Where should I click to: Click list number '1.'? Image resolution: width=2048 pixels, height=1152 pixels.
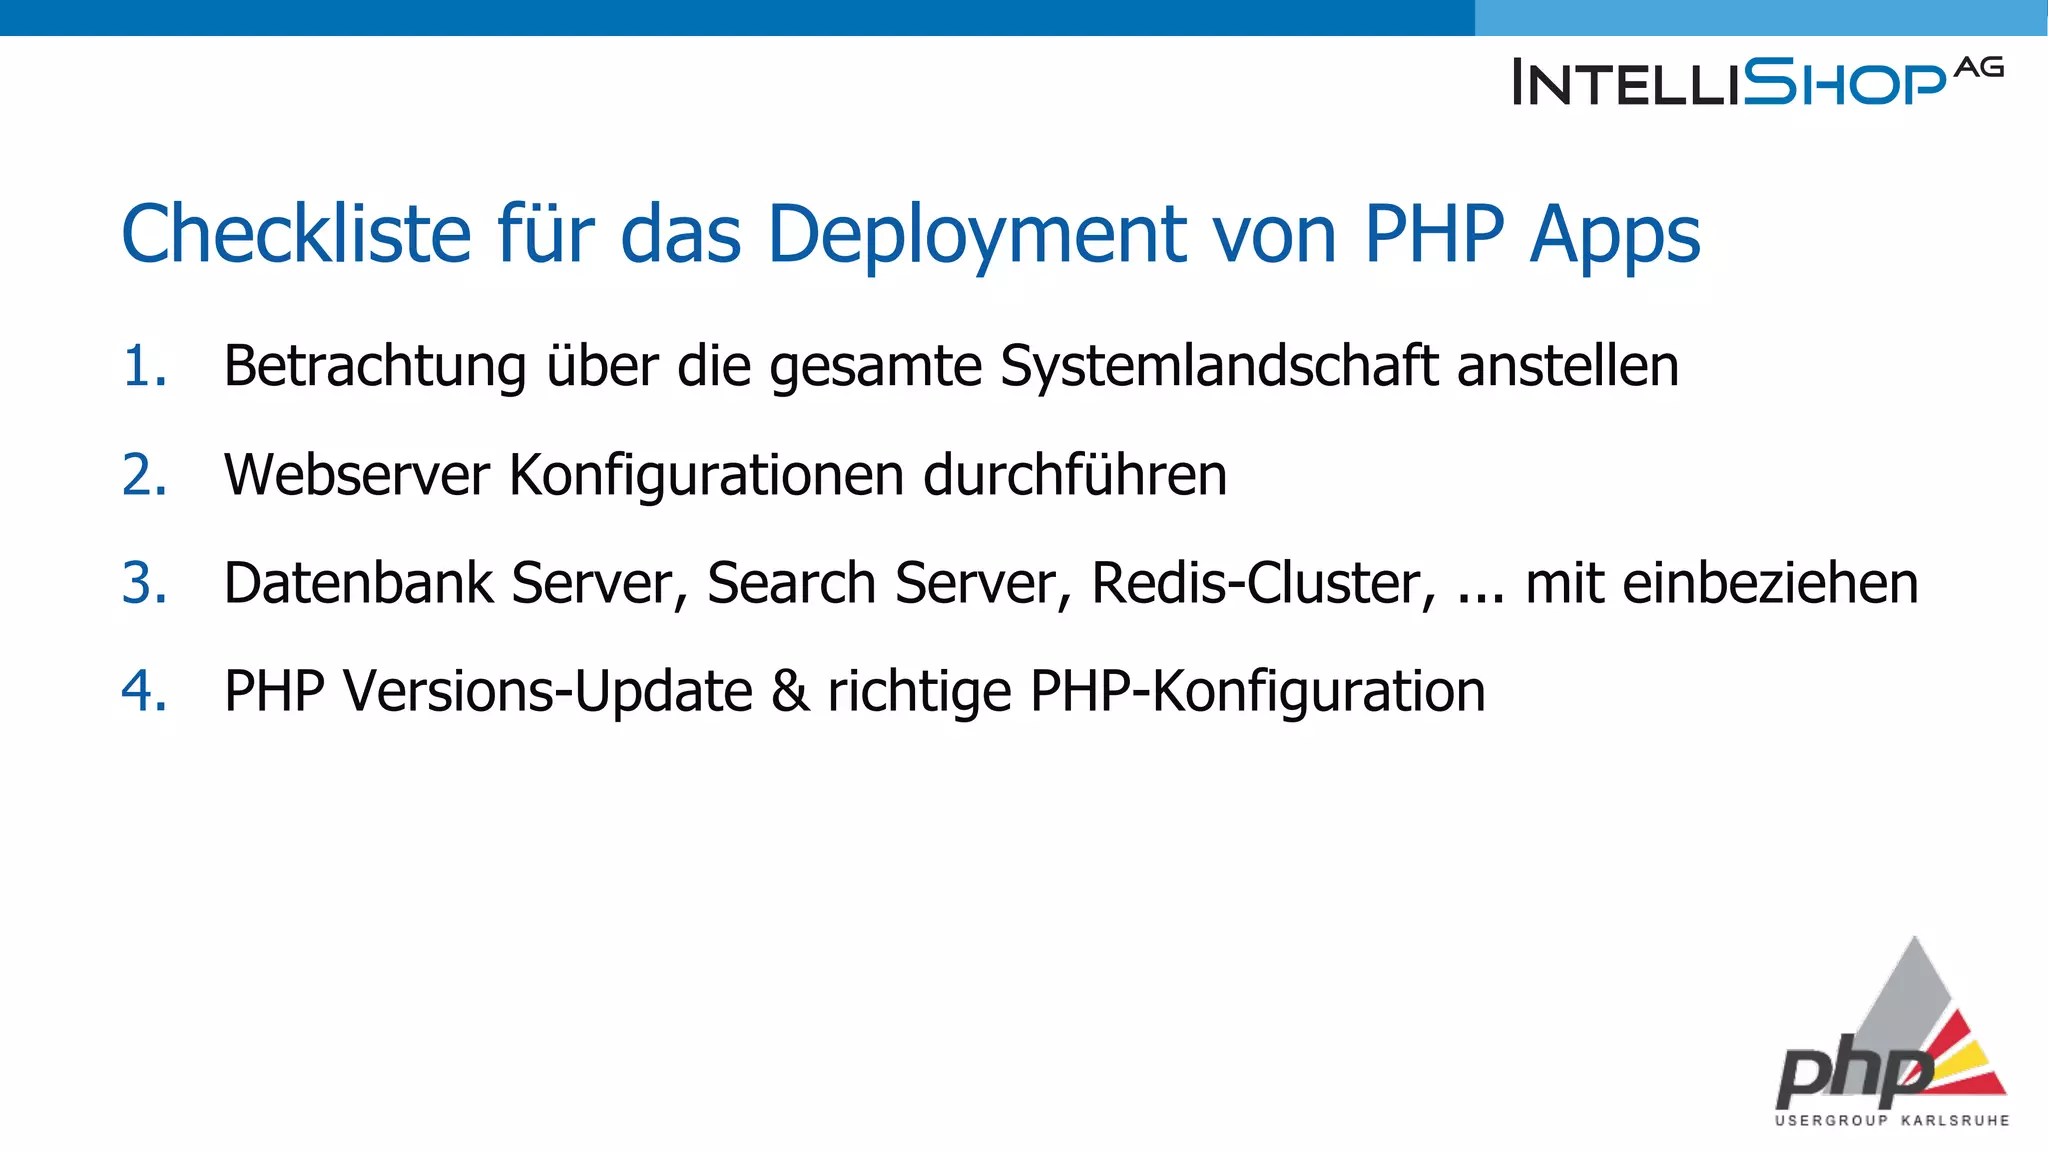pyautogui.click(x=144, y=366)
